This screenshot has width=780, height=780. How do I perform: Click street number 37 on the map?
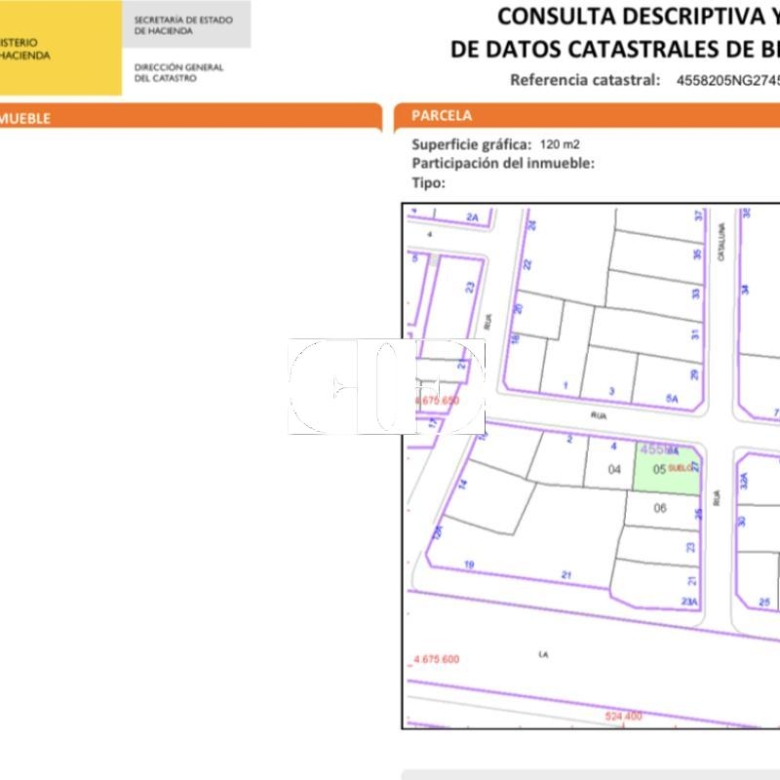(x=698, y=215)
